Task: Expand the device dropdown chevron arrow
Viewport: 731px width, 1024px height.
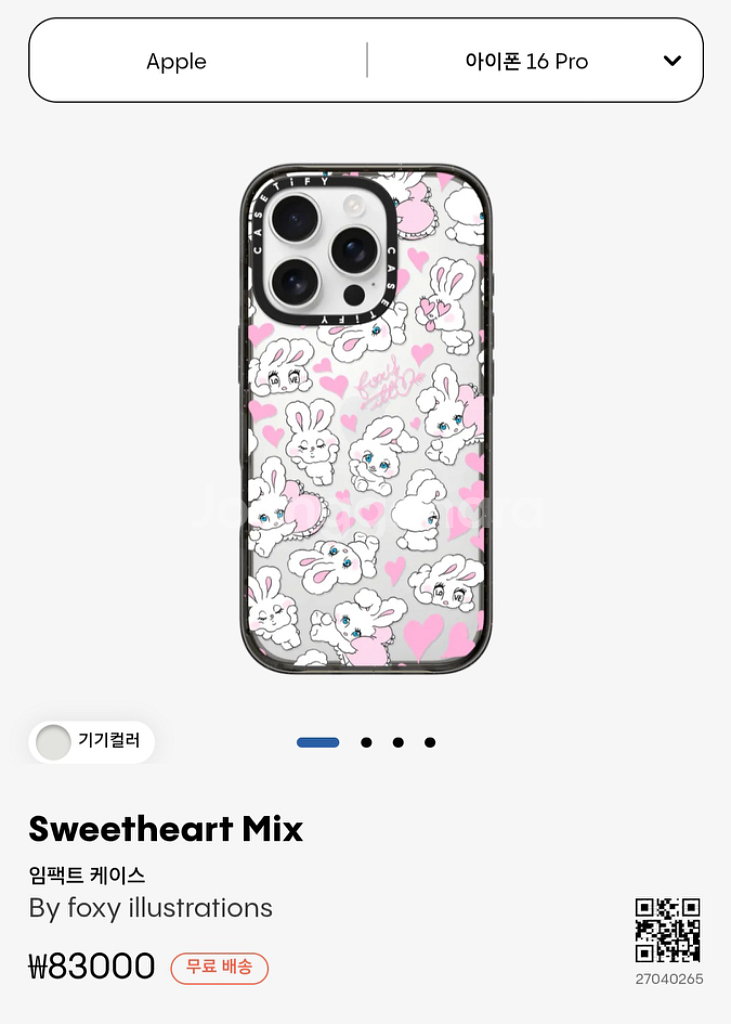Action: (672, 61)
